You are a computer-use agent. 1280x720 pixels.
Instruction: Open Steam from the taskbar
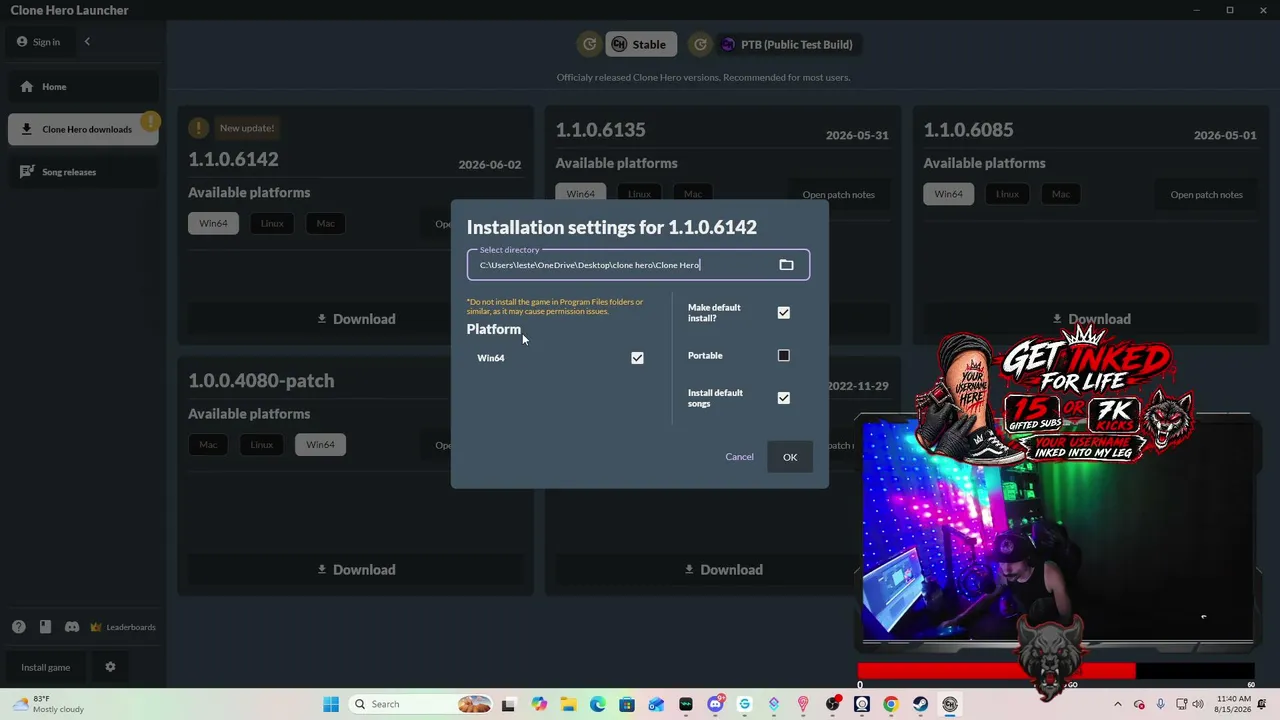[x=920, y=704]
